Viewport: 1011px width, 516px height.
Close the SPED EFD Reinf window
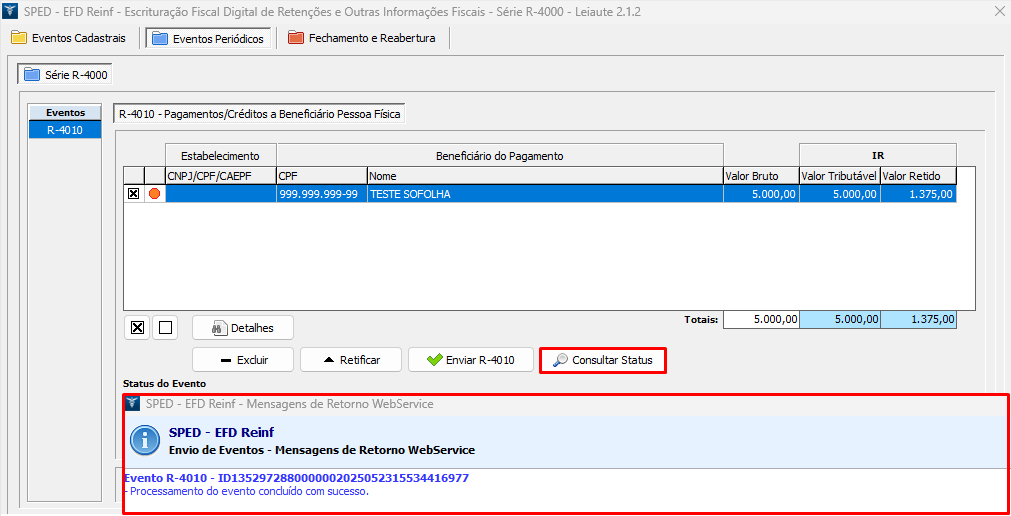(998, 11)
